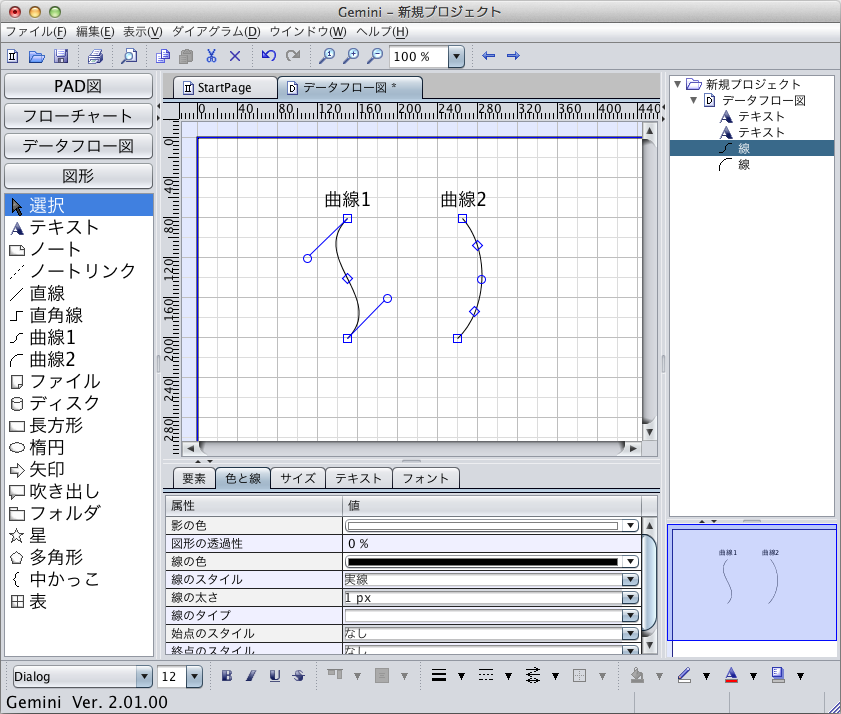Viewport: 841px width, 714px height.
Task: Open the zoom percentage dropdown
Action: [456, 56]
